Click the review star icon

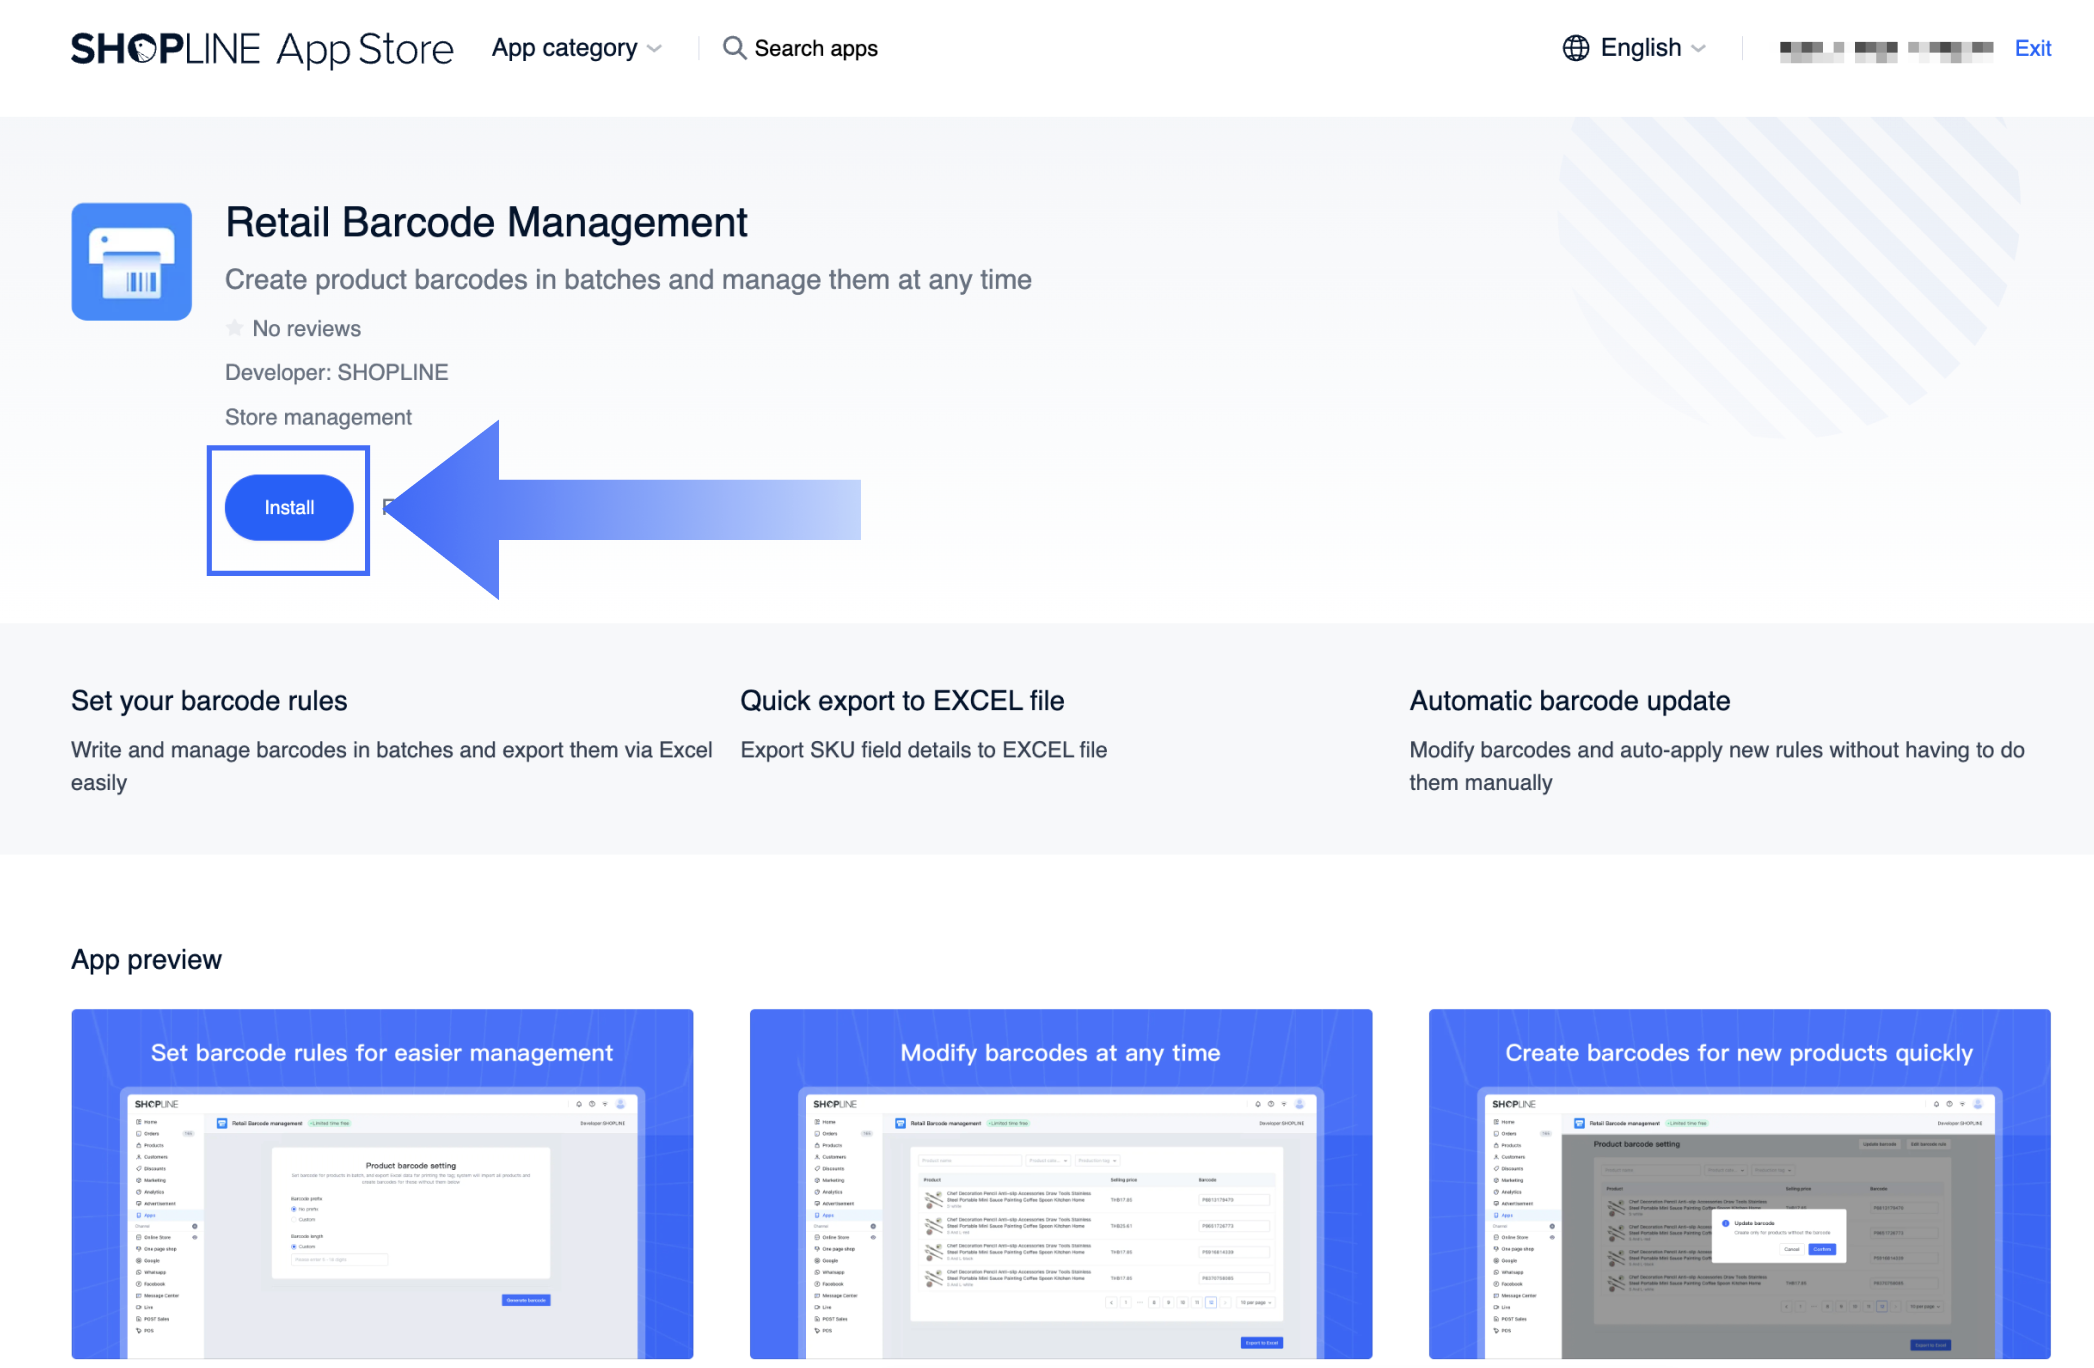[x=235, y=328]
